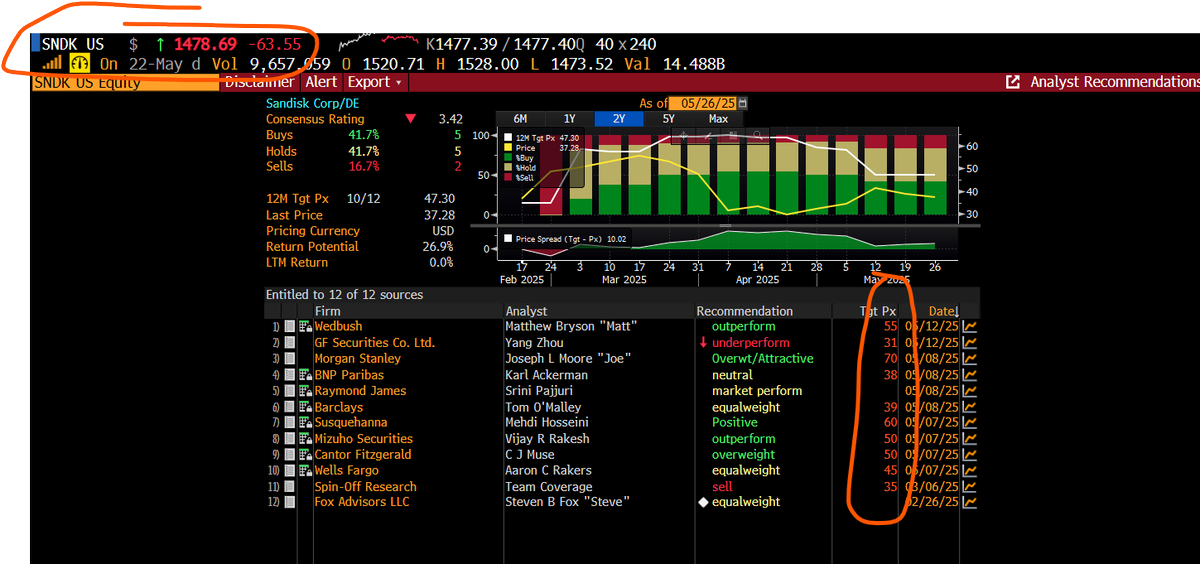This screenshot has width=1200, height=564.
Task: Open the Morgan Stanley firm link
Action: (x=357, y=358)
